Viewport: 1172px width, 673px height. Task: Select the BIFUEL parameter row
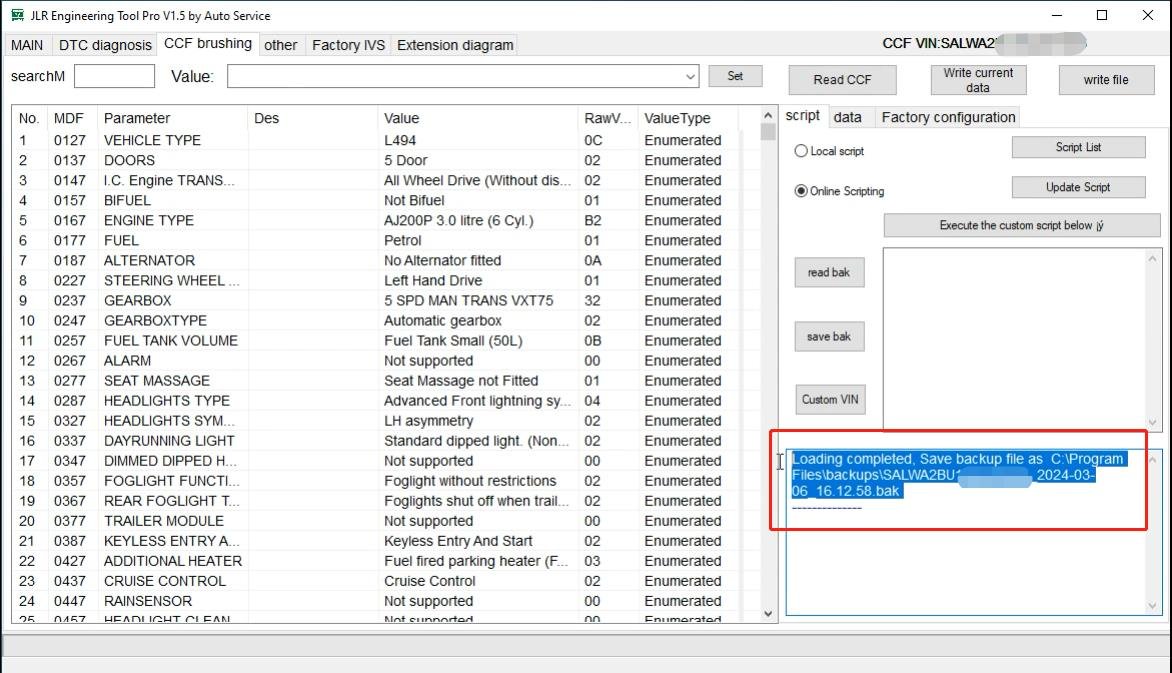pyautogui.click(x=376, y=200)
